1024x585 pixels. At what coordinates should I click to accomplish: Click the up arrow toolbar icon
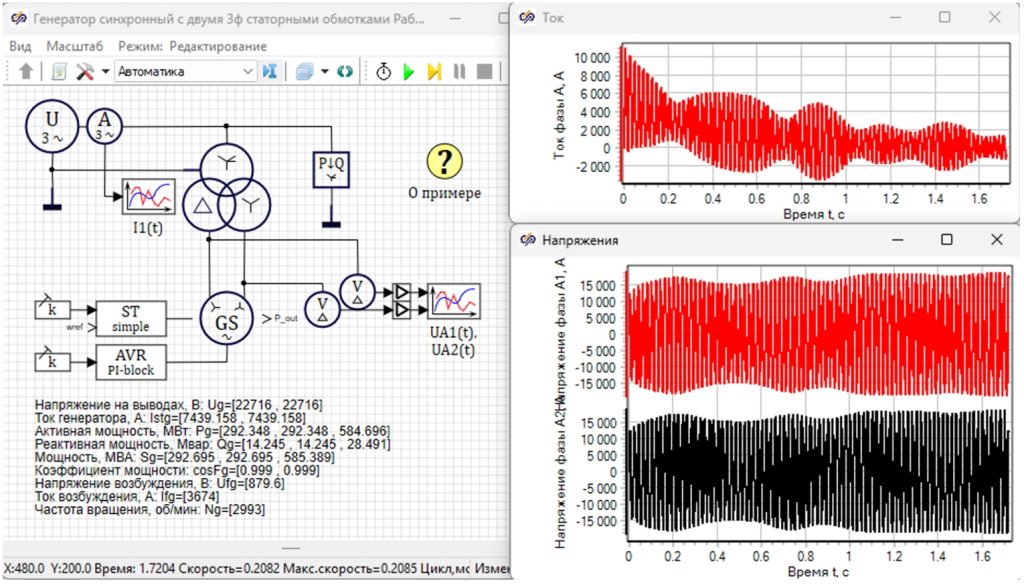click(25, 71)
